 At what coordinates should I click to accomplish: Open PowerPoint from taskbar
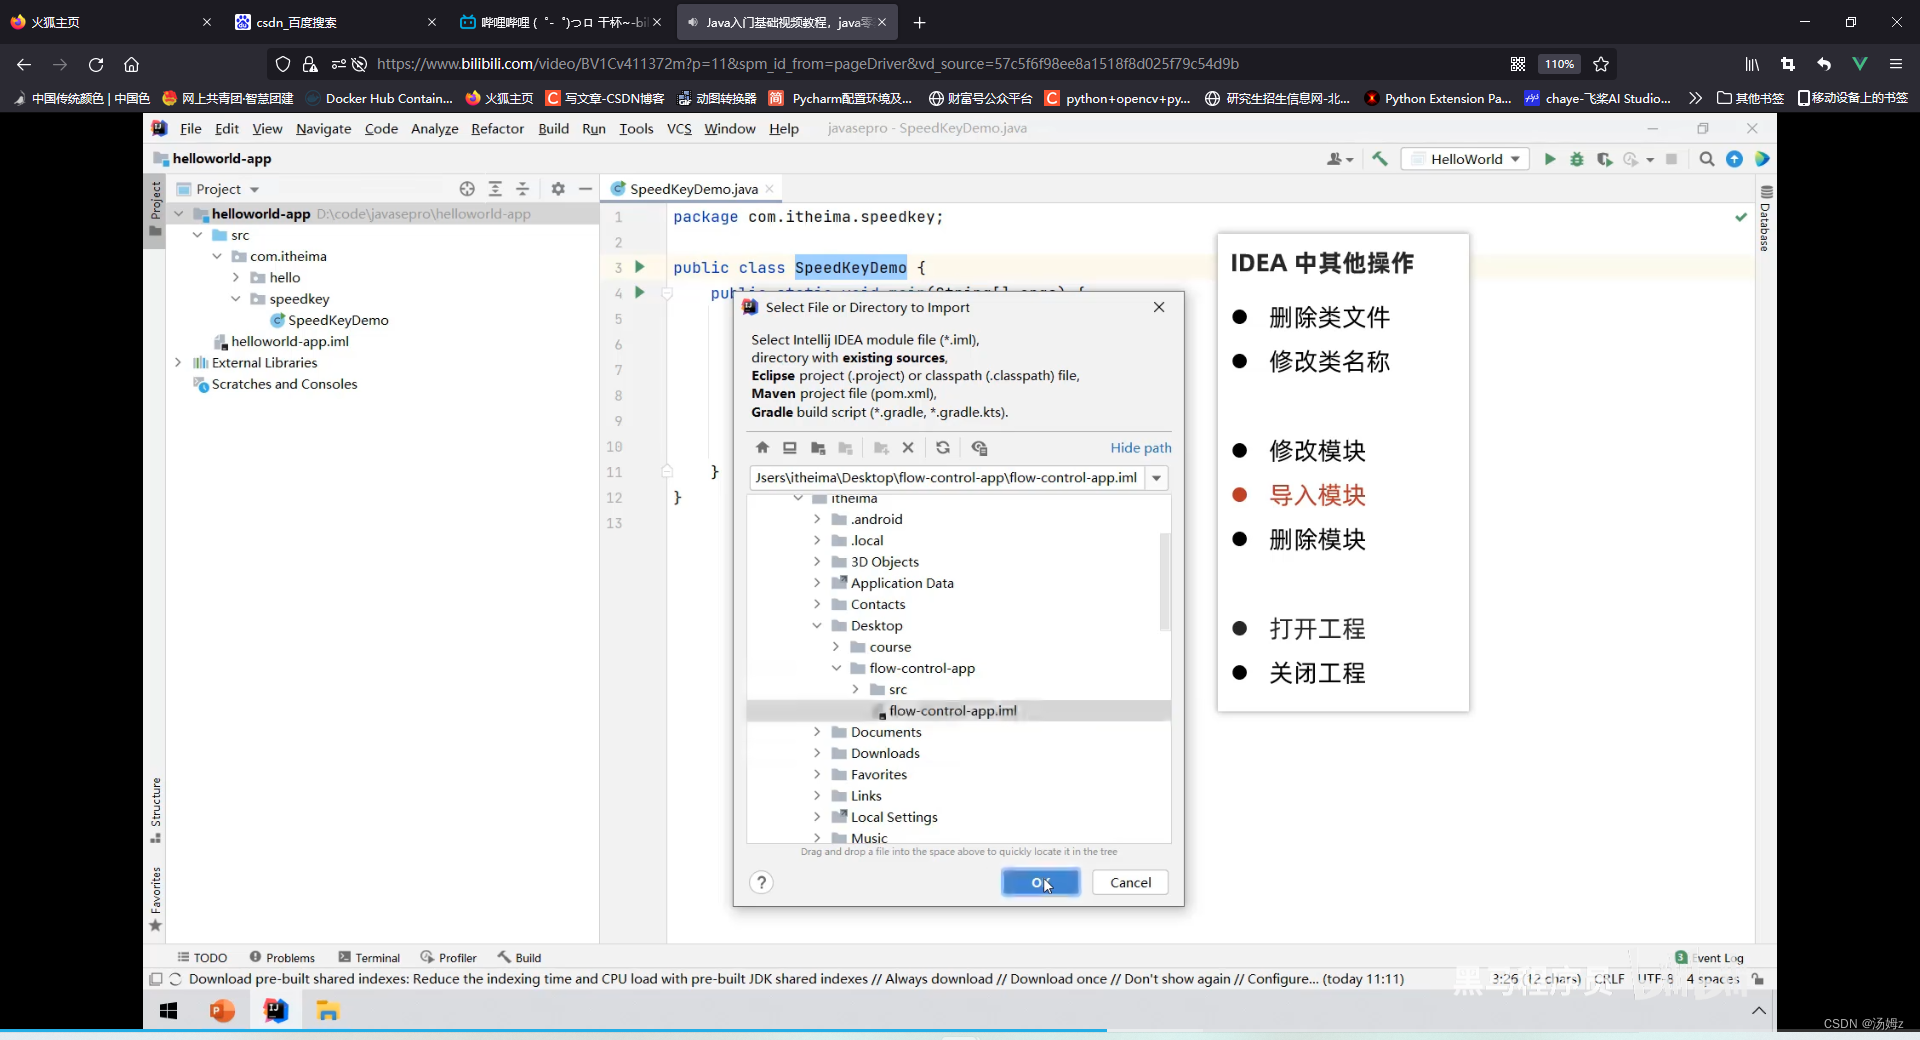point(222,1011)
